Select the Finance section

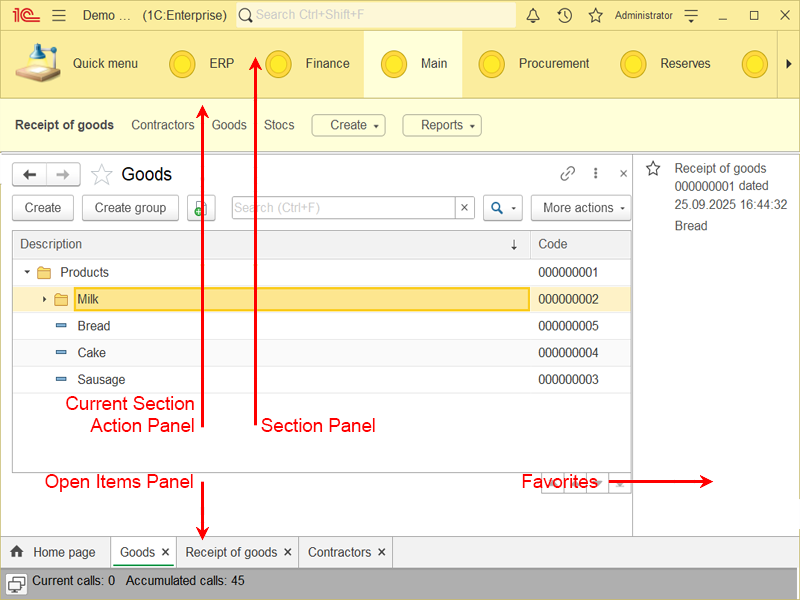click(327, 63)
